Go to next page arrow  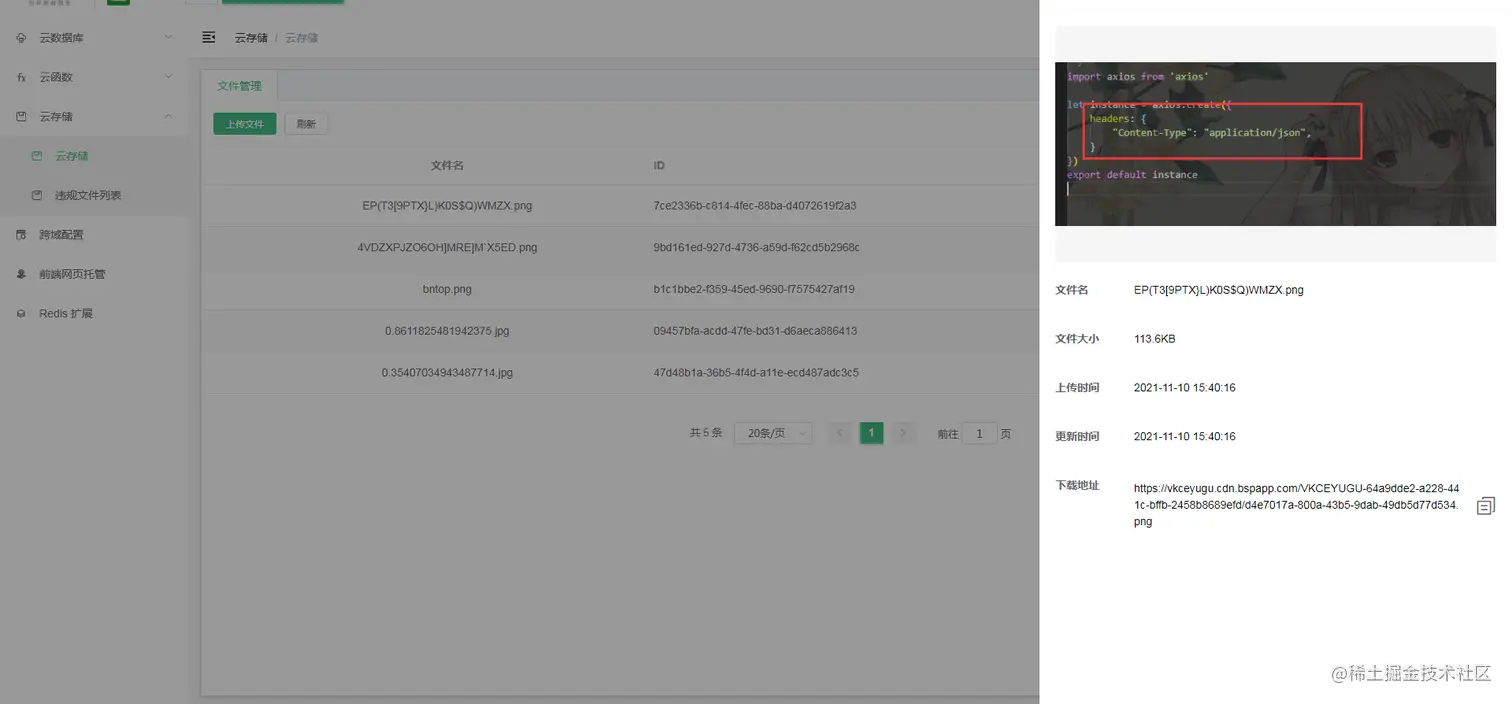tap(903, 433)
